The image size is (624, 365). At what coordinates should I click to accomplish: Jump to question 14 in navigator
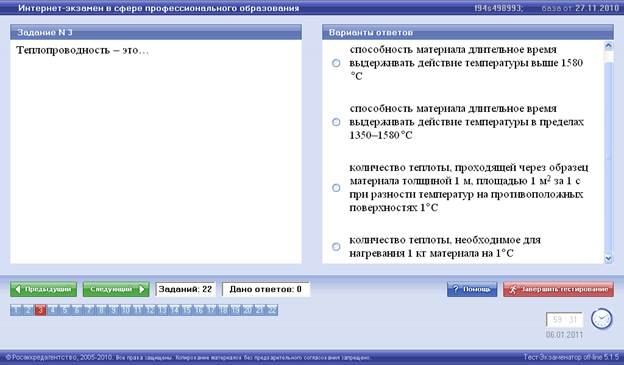point(174,310)
